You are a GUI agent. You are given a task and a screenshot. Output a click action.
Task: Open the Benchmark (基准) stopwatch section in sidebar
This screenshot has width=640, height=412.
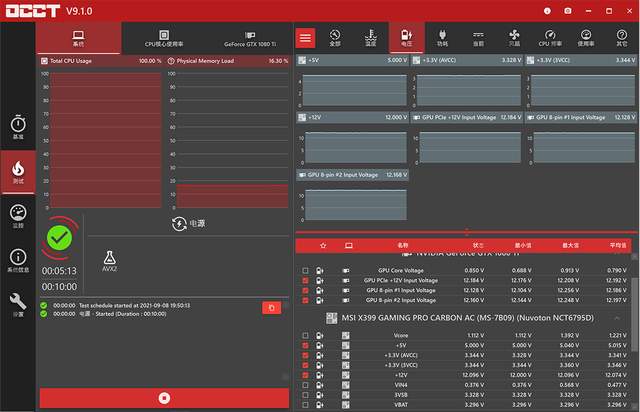coord(18,125)
